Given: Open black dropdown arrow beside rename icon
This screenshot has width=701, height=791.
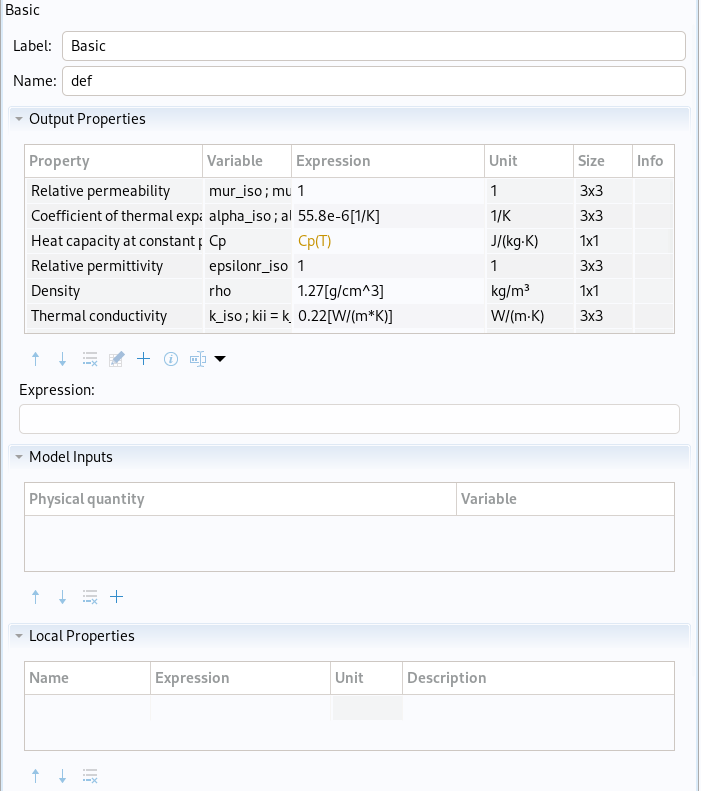Looking at the screenshot, I should pyautogui.click(x=220, y=359).
